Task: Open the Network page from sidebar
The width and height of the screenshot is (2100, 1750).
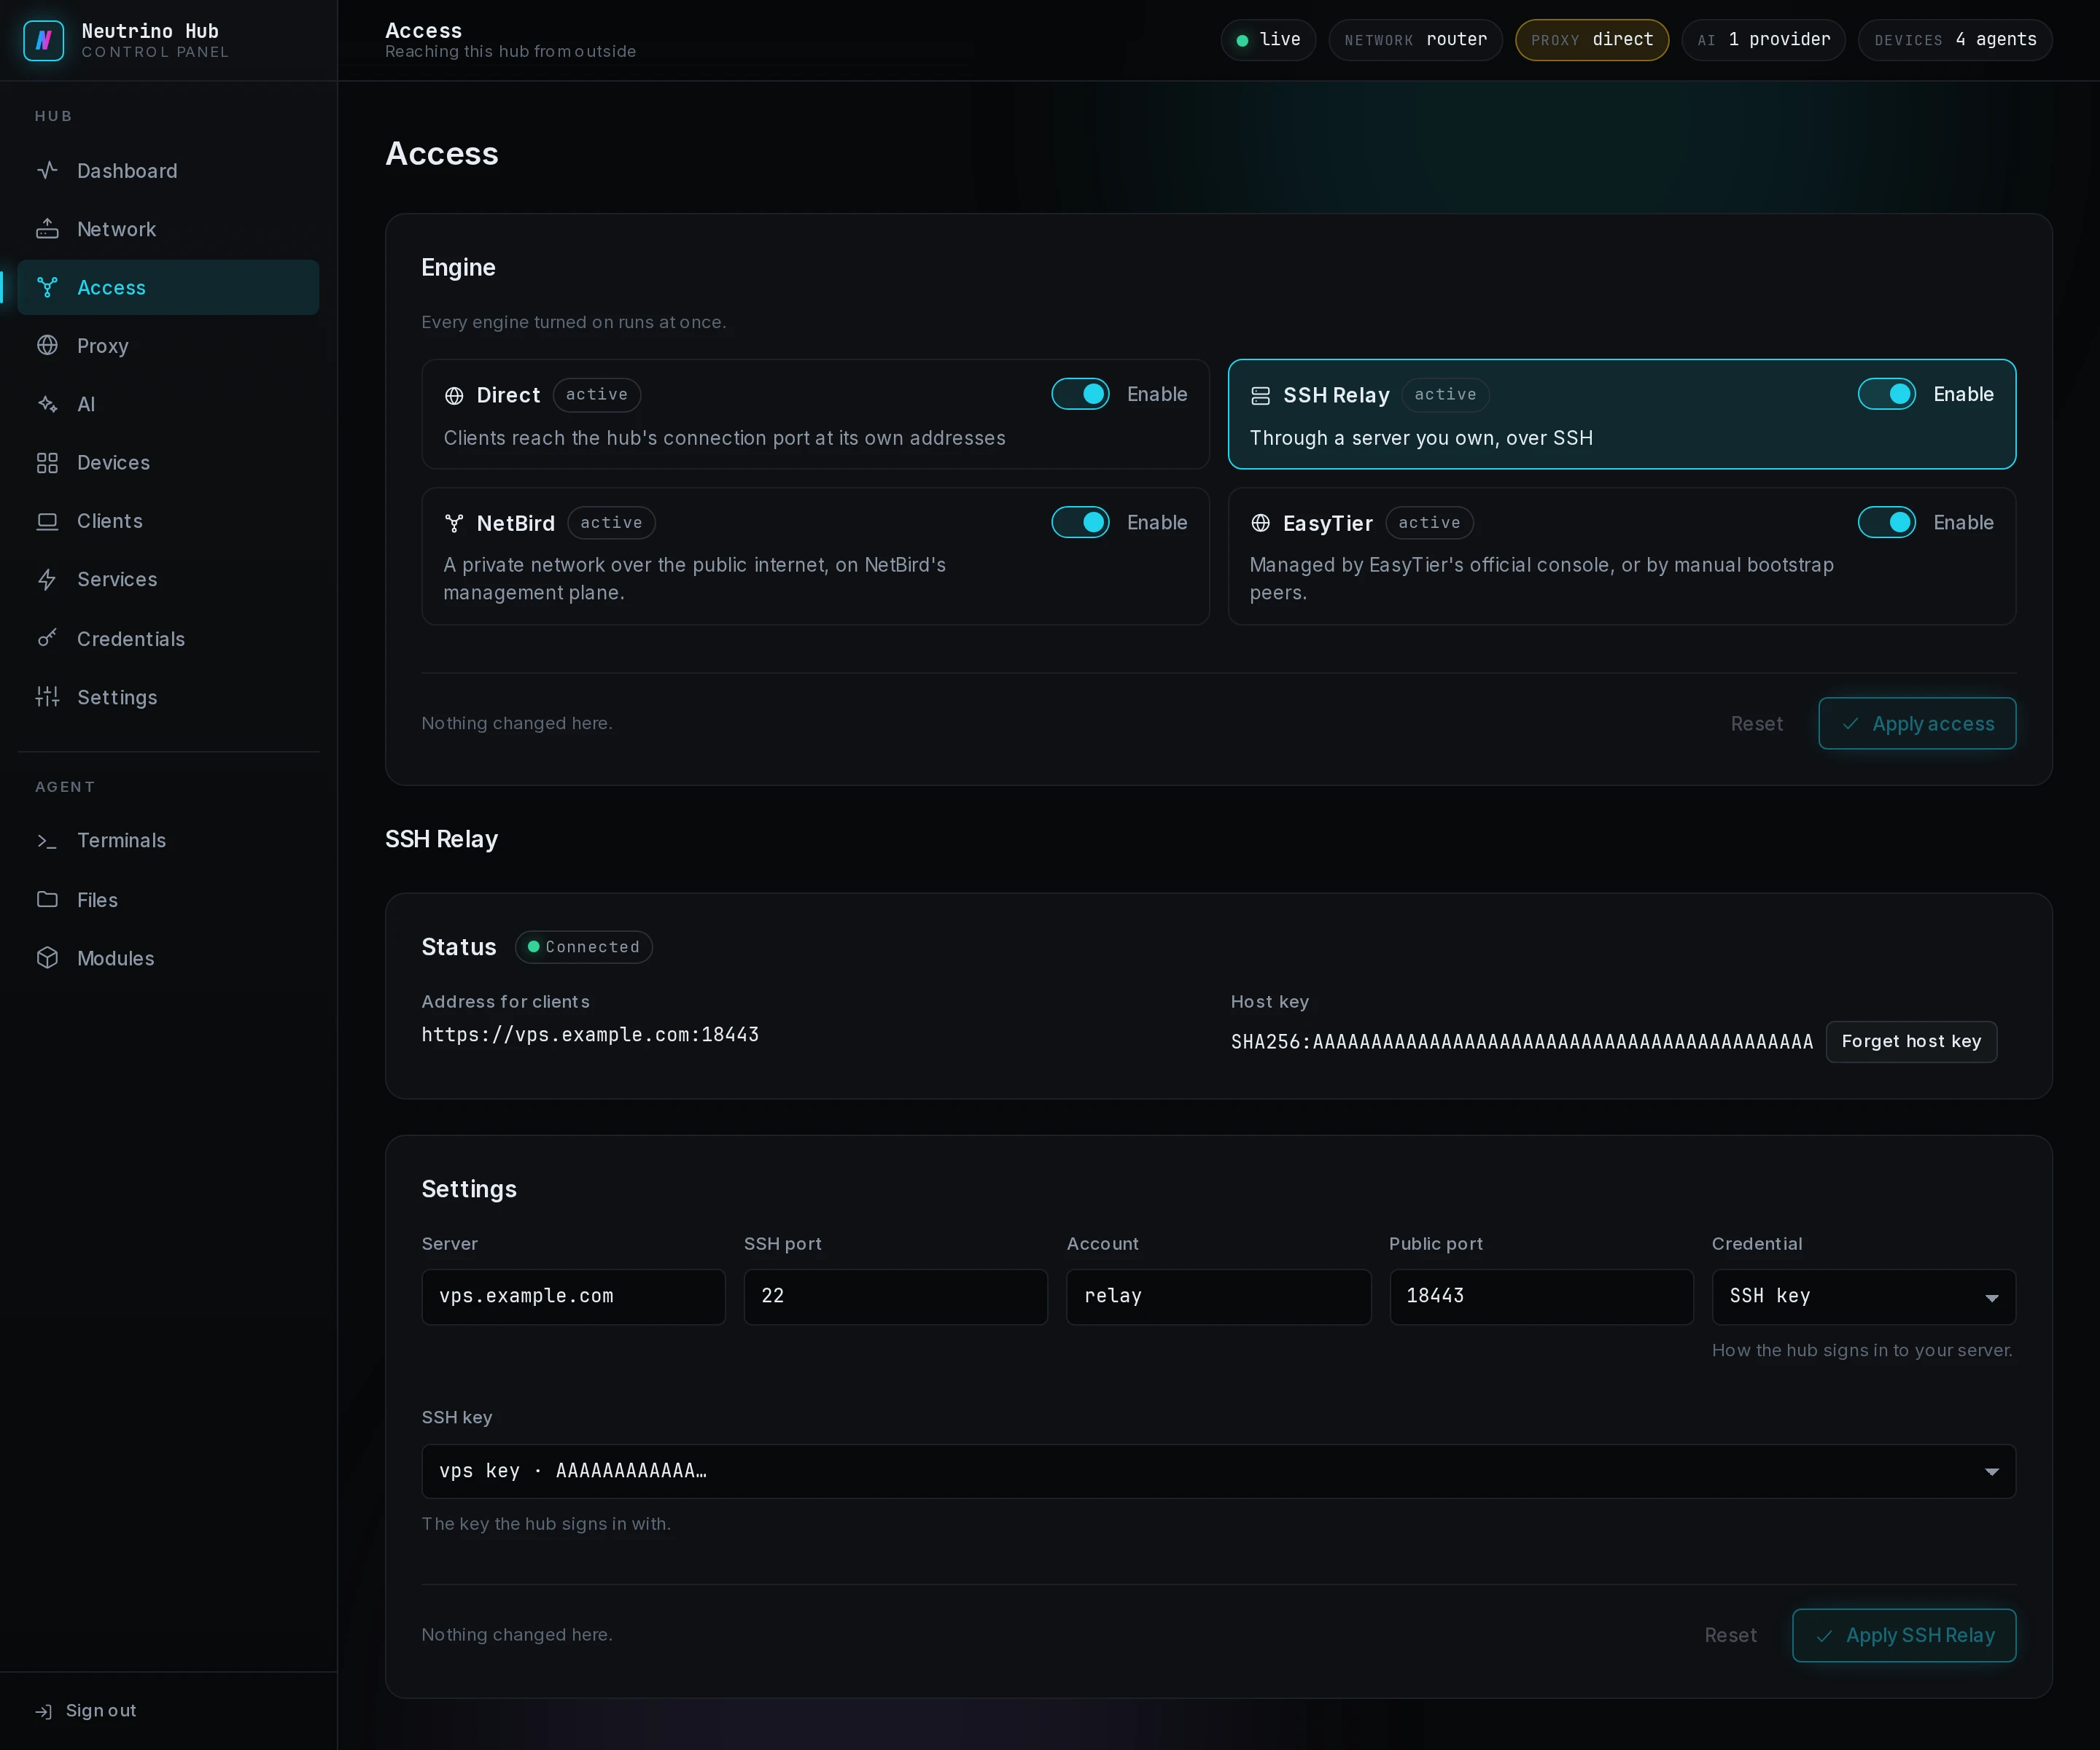Action: 168,229
